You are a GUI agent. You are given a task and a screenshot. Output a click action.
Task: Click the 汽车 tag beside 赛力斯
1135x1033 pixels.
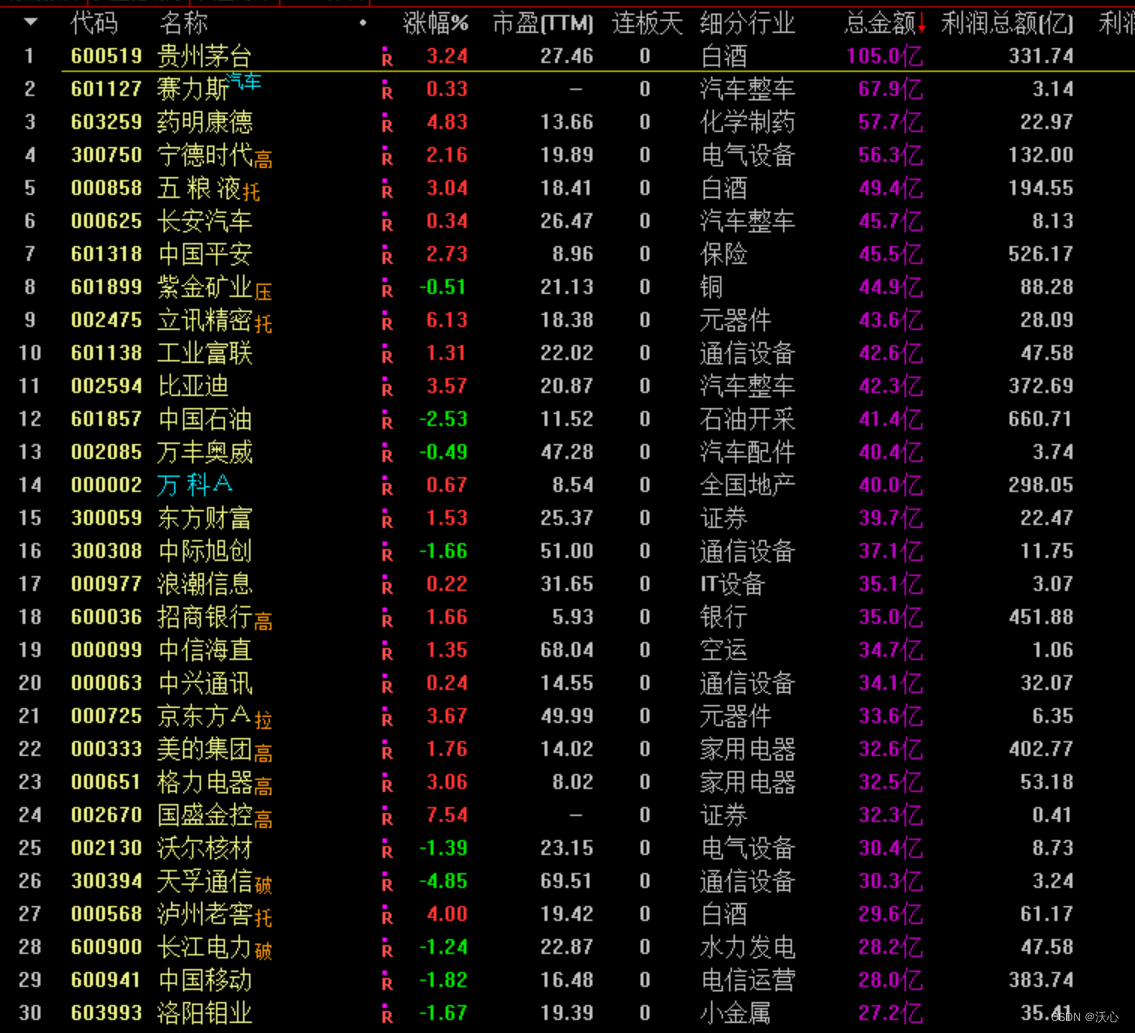(x=243, y=82)
